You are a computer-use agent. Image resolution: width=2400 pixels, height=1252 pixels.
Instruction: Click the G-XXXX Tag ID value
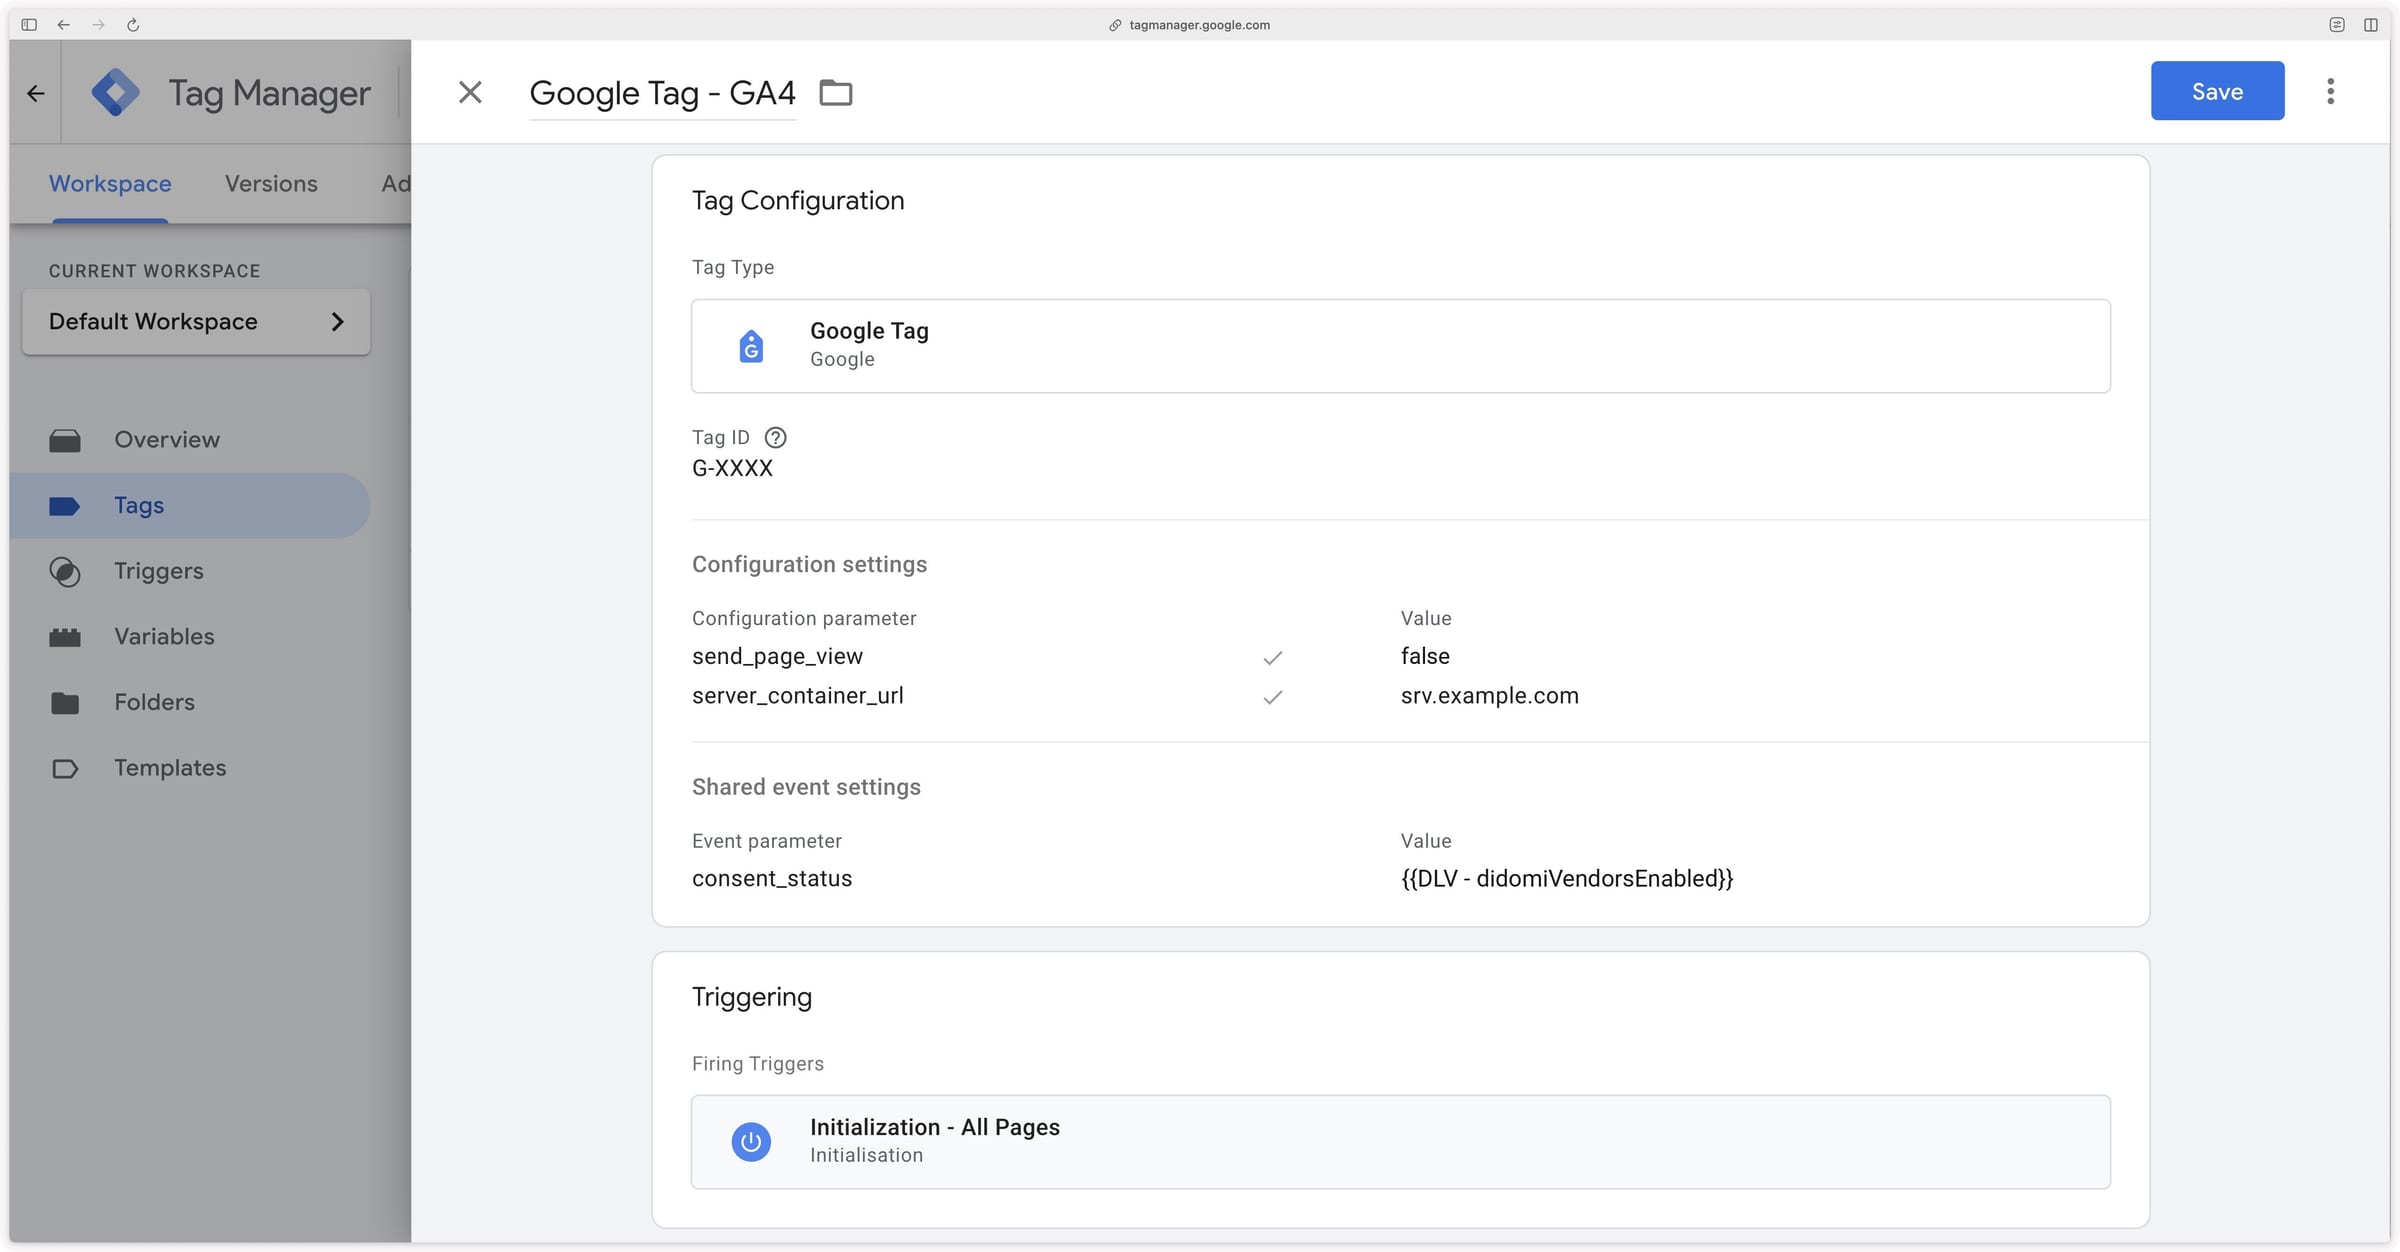[732, 468]
